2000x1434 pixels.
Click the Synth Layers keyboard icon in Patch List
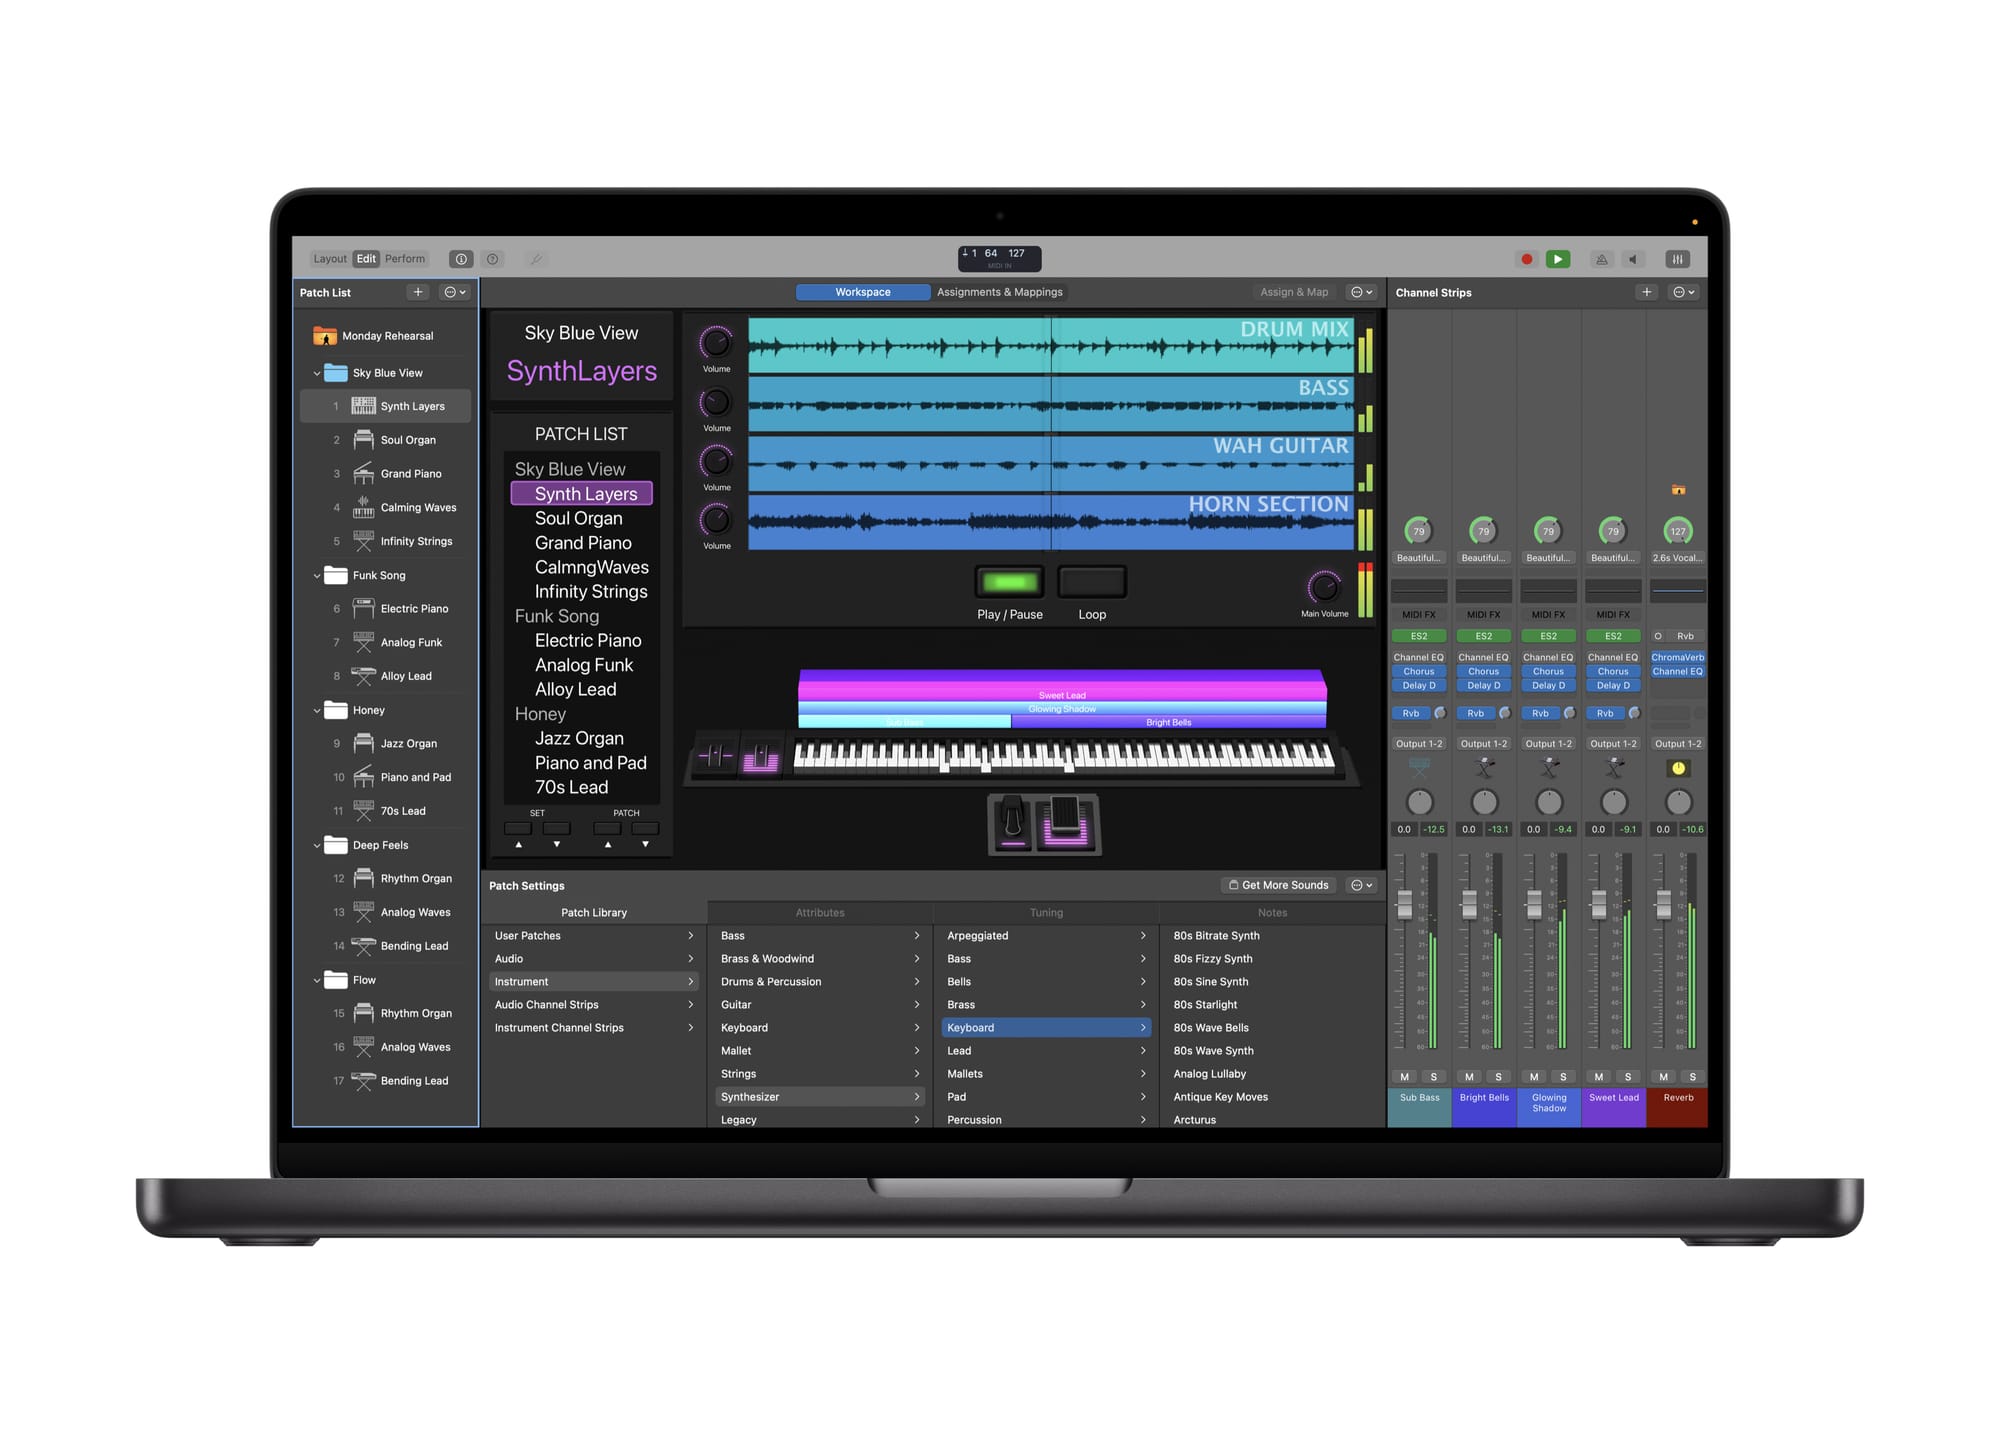[x=362, y=405]
